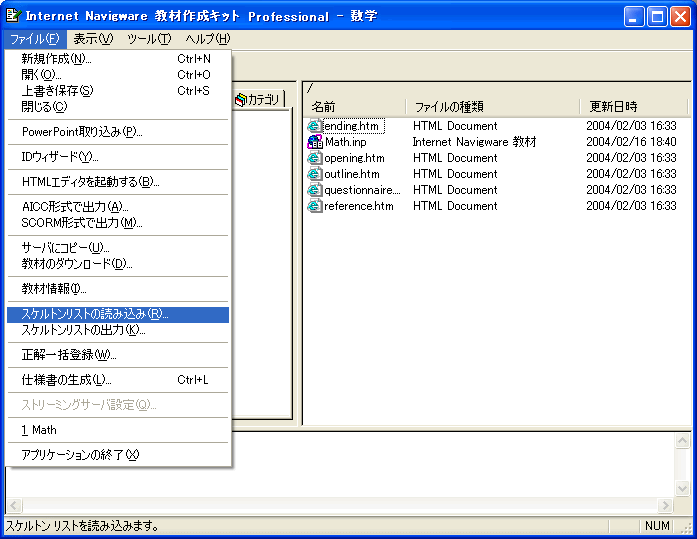The height and width of the screenshot is (539, 697).
Task: Select the Math.inp file name
Action: tap(346, 142)
